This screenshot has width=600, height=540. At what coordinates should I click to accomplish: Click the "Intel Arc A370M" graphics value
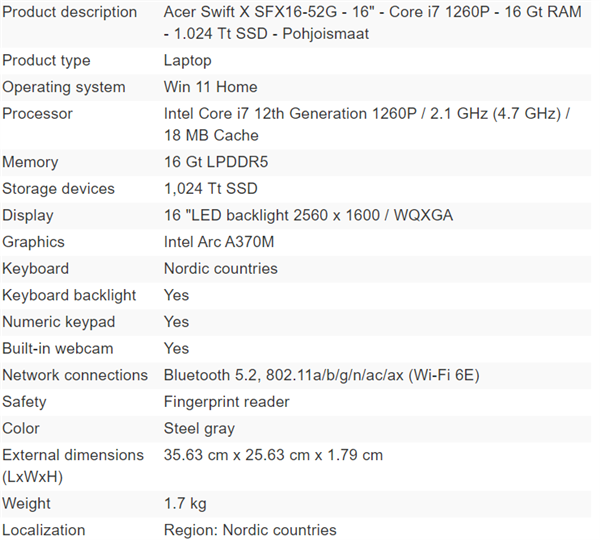220,241
